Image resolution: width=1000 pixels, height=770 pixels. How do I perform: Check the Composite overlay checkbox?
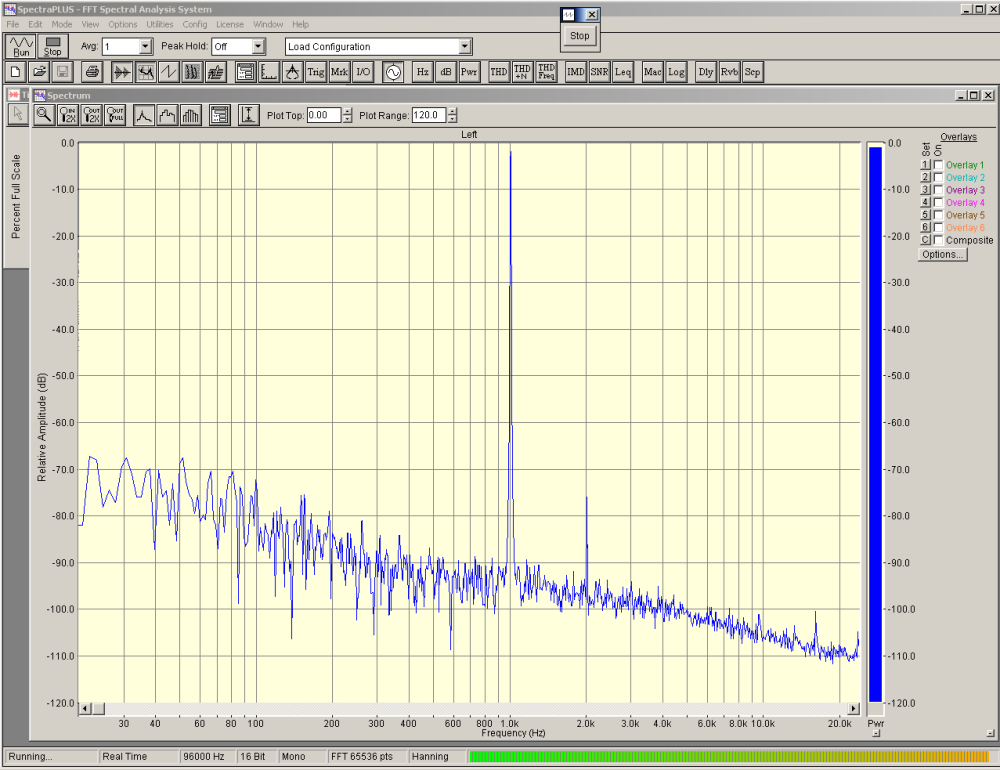[938, 240]
